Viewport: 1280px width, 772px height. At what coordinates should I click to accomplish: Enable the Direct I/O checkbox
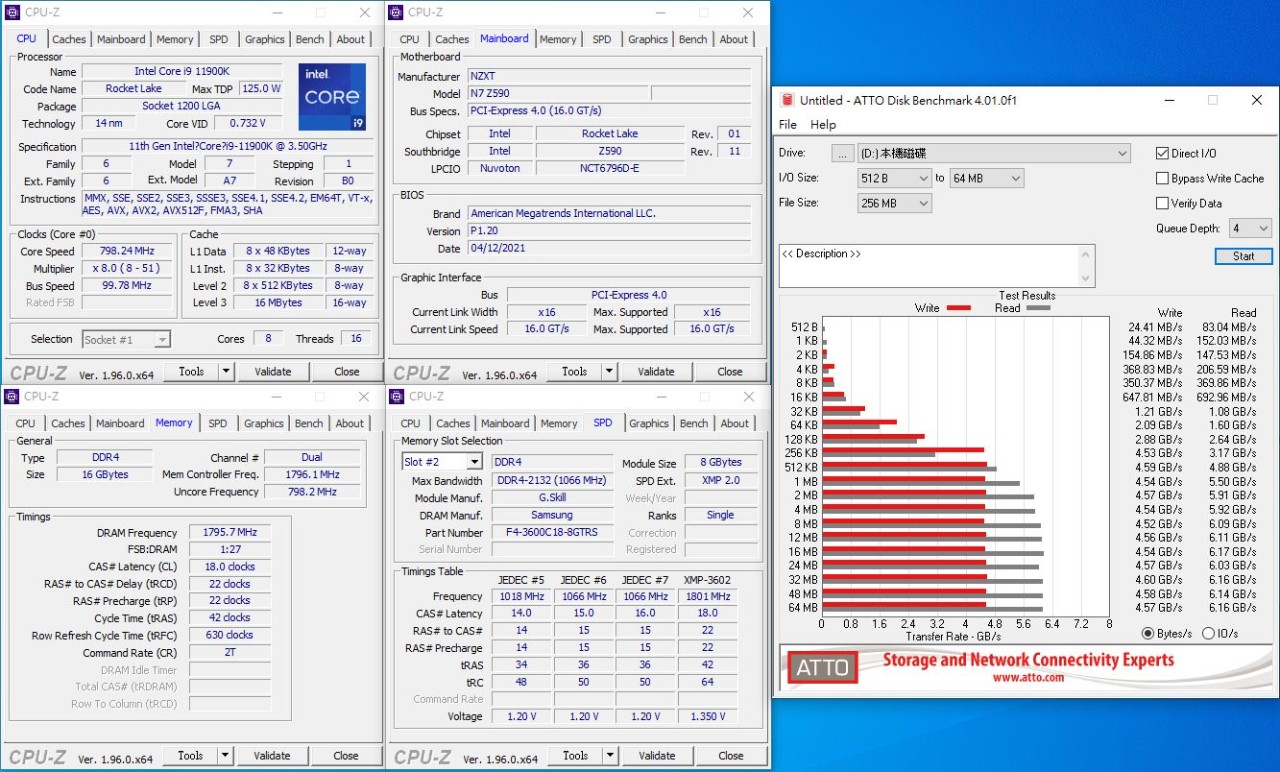pos(1162,153)
